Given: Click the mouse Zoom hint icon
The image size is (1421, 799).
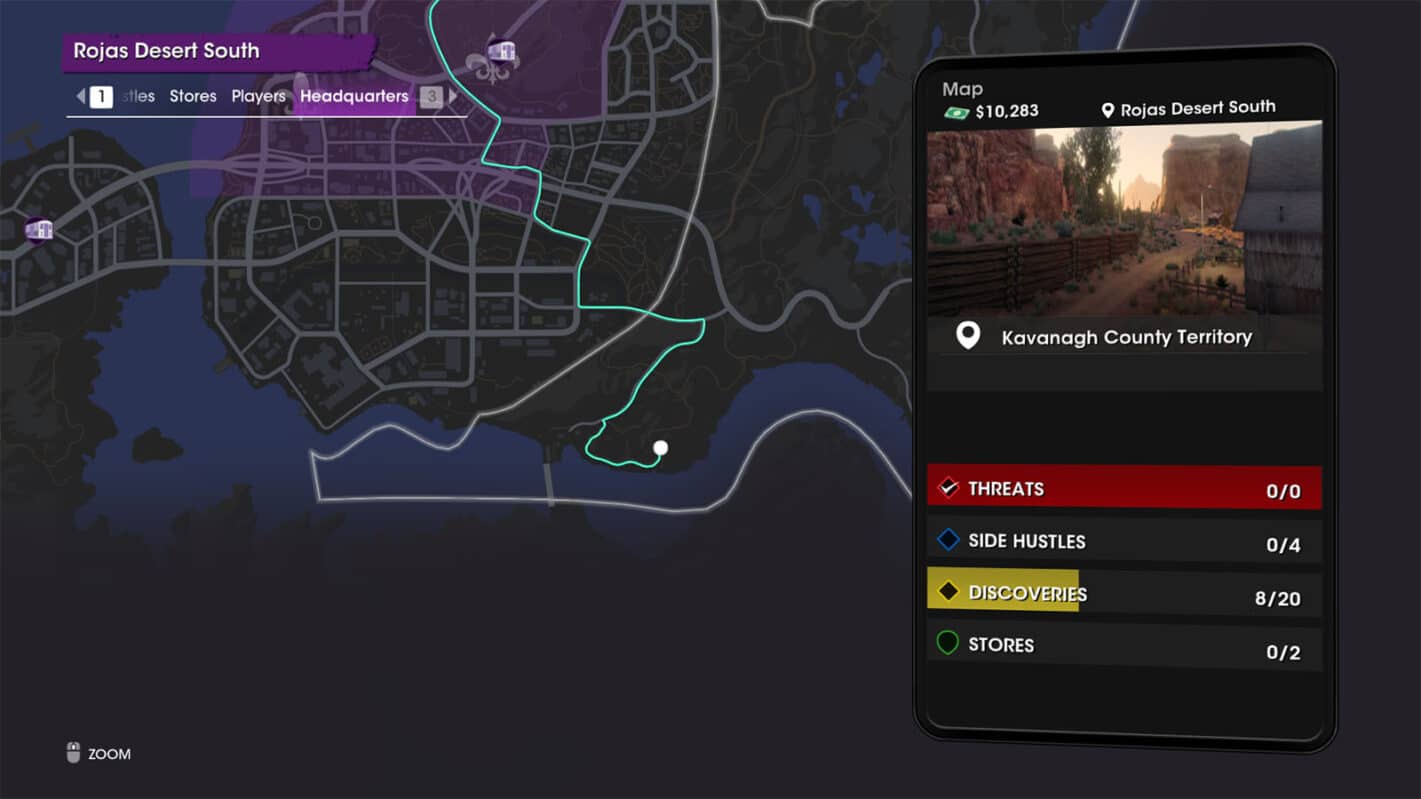Looking at the screenshot, I should [x=73, y=753].
